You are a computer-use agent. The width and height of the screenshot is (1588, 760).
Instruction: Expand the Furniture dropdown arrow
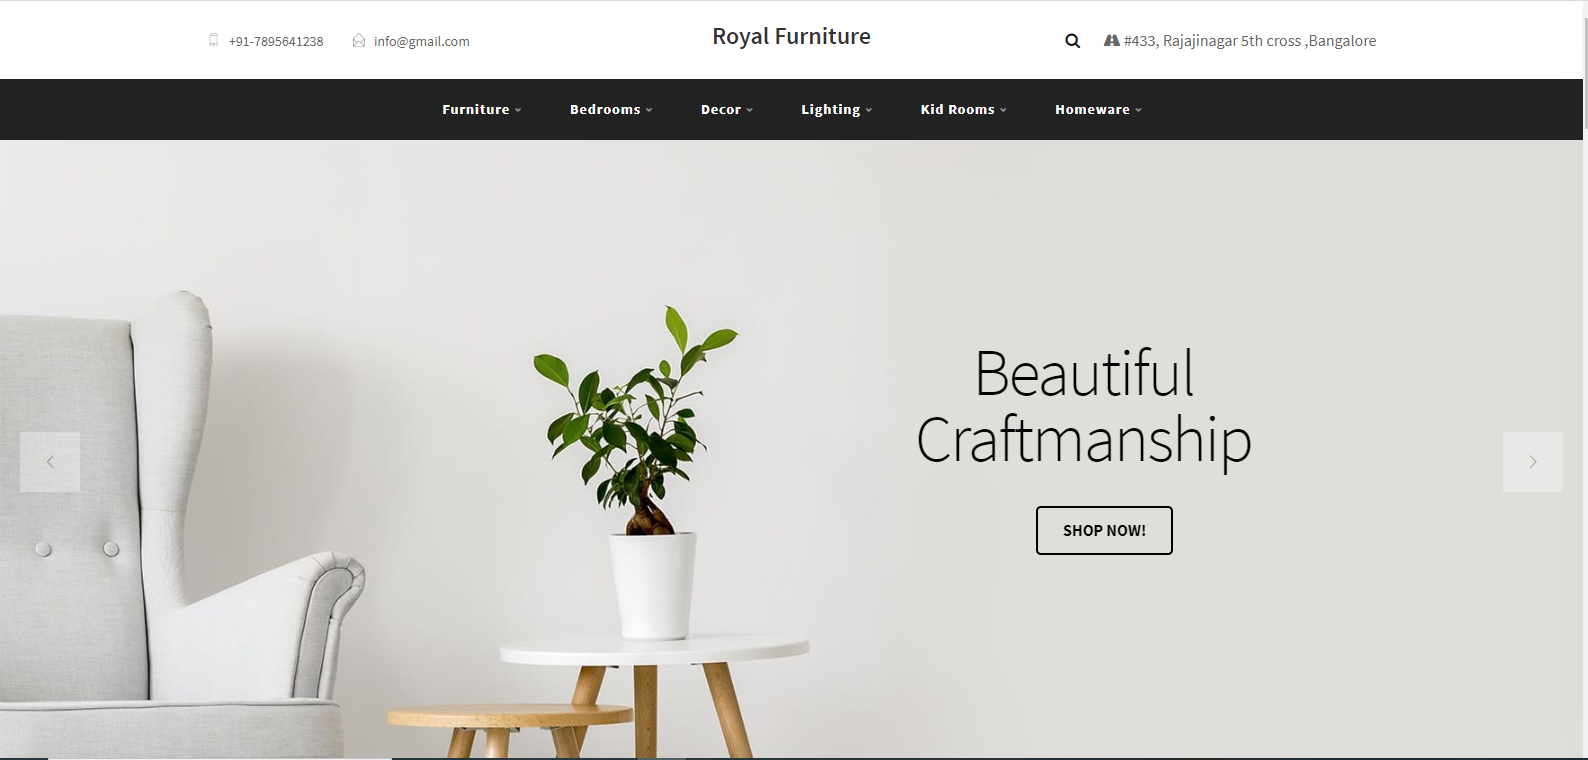(x=518, y=110)
